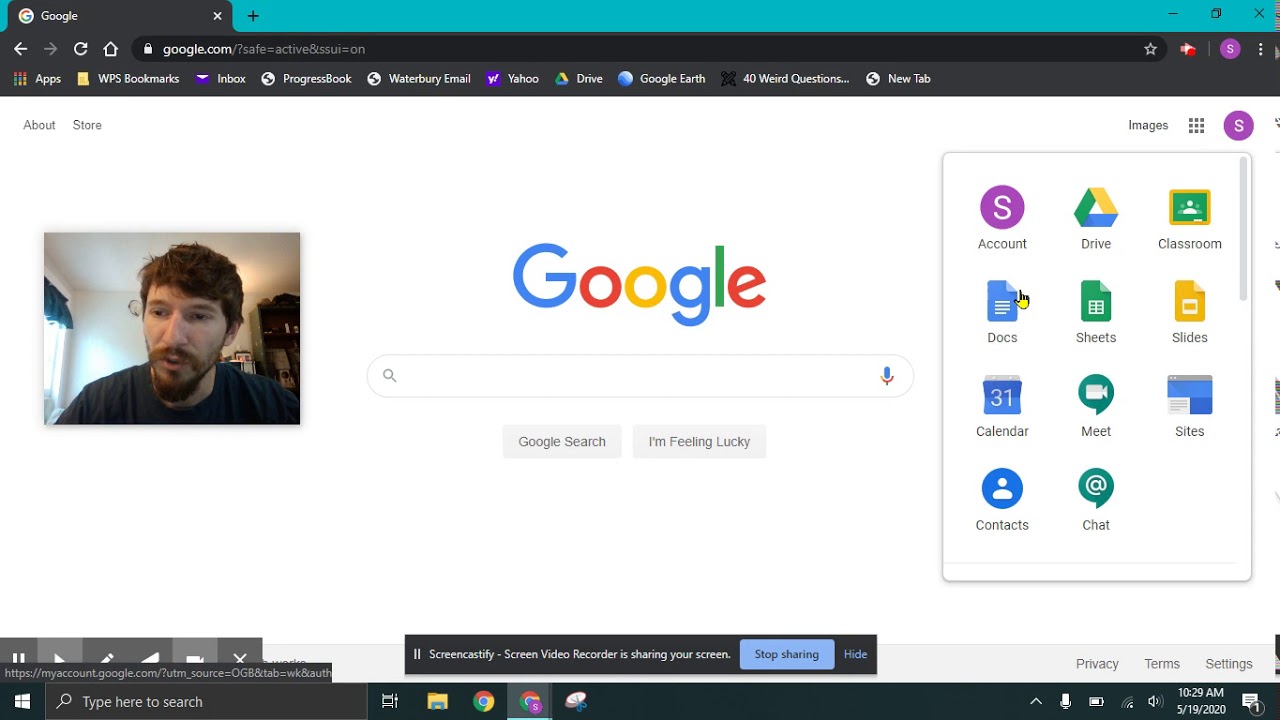This screenshot has height=720, width=1280.
Task: Click the Stop sharing button
Action: [787, 654]
